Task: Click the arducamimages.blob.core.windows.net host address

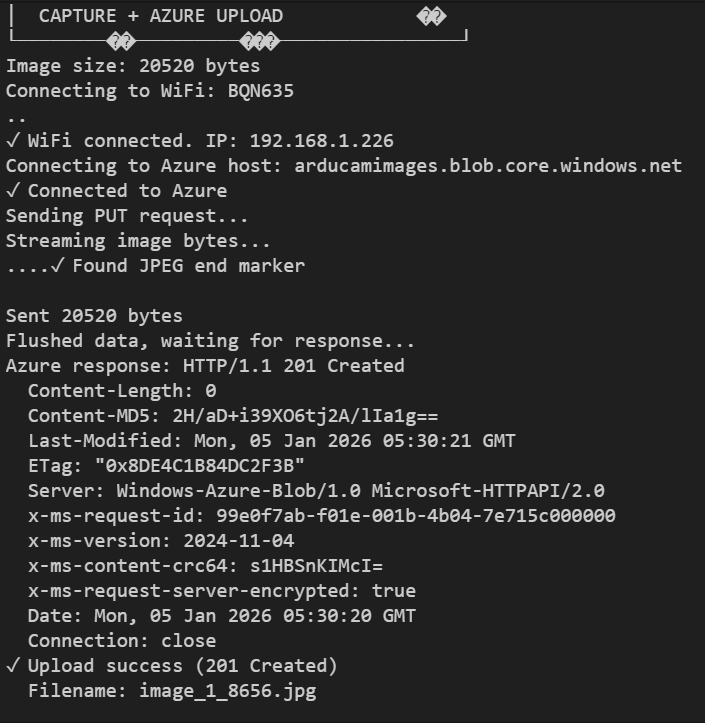Action: 488,166
